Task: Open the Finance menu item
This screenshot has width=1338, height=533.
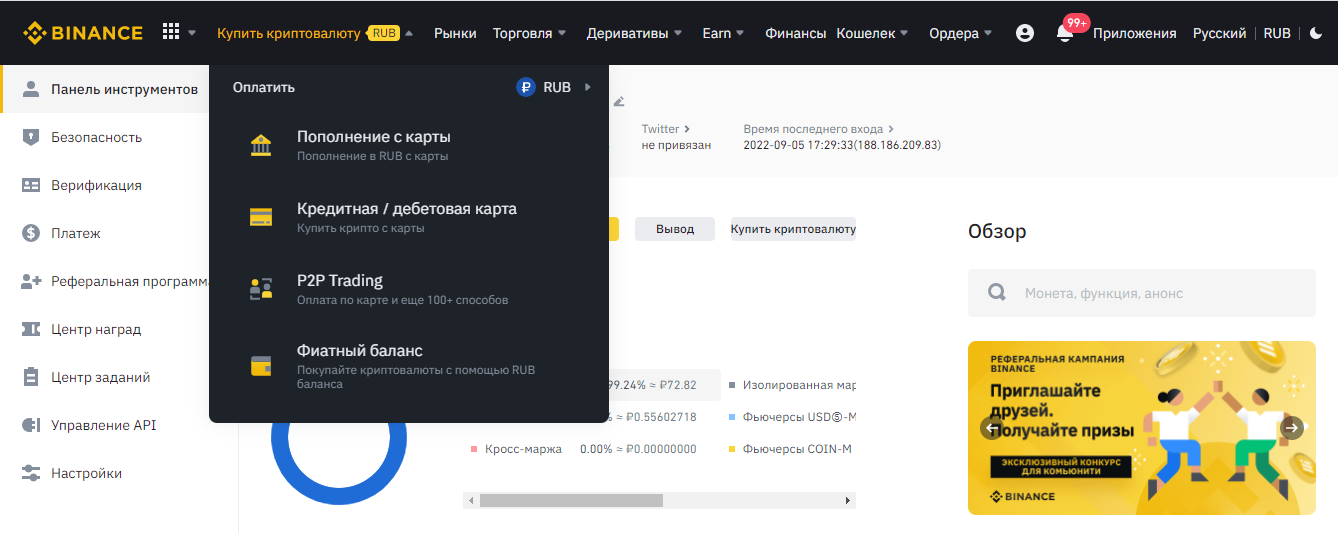Action: [x=795, y=33]
